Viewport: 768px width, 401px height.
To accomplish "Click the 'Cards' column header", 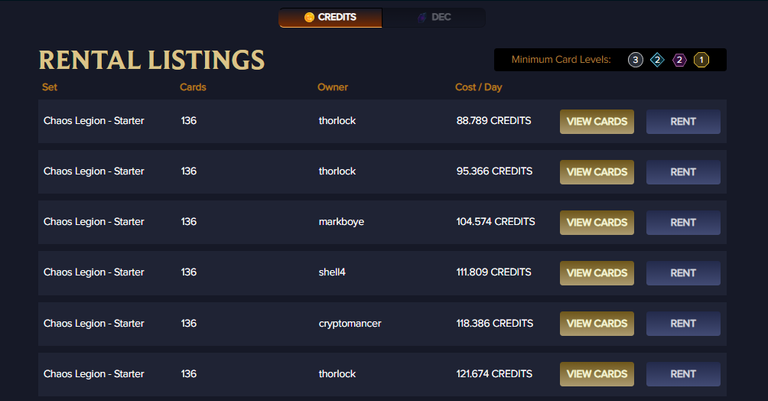I will coord(193,87).
